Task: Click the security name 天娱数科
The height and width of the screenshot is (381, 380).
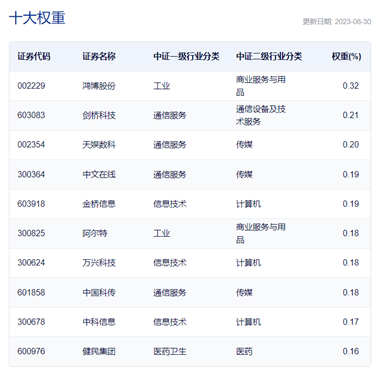Action: (99, 145)
